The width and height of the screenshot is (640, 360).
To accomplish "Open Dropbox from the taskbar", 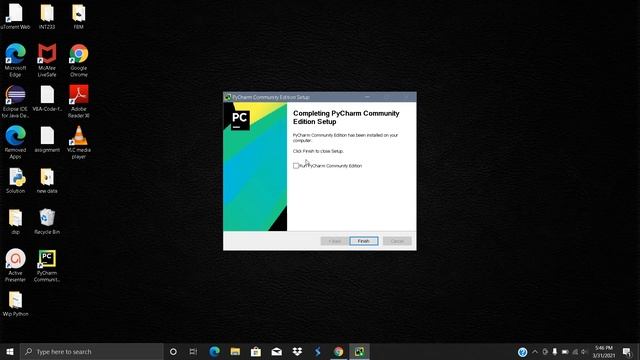I will pyautogui.click(x=297, y=351).
